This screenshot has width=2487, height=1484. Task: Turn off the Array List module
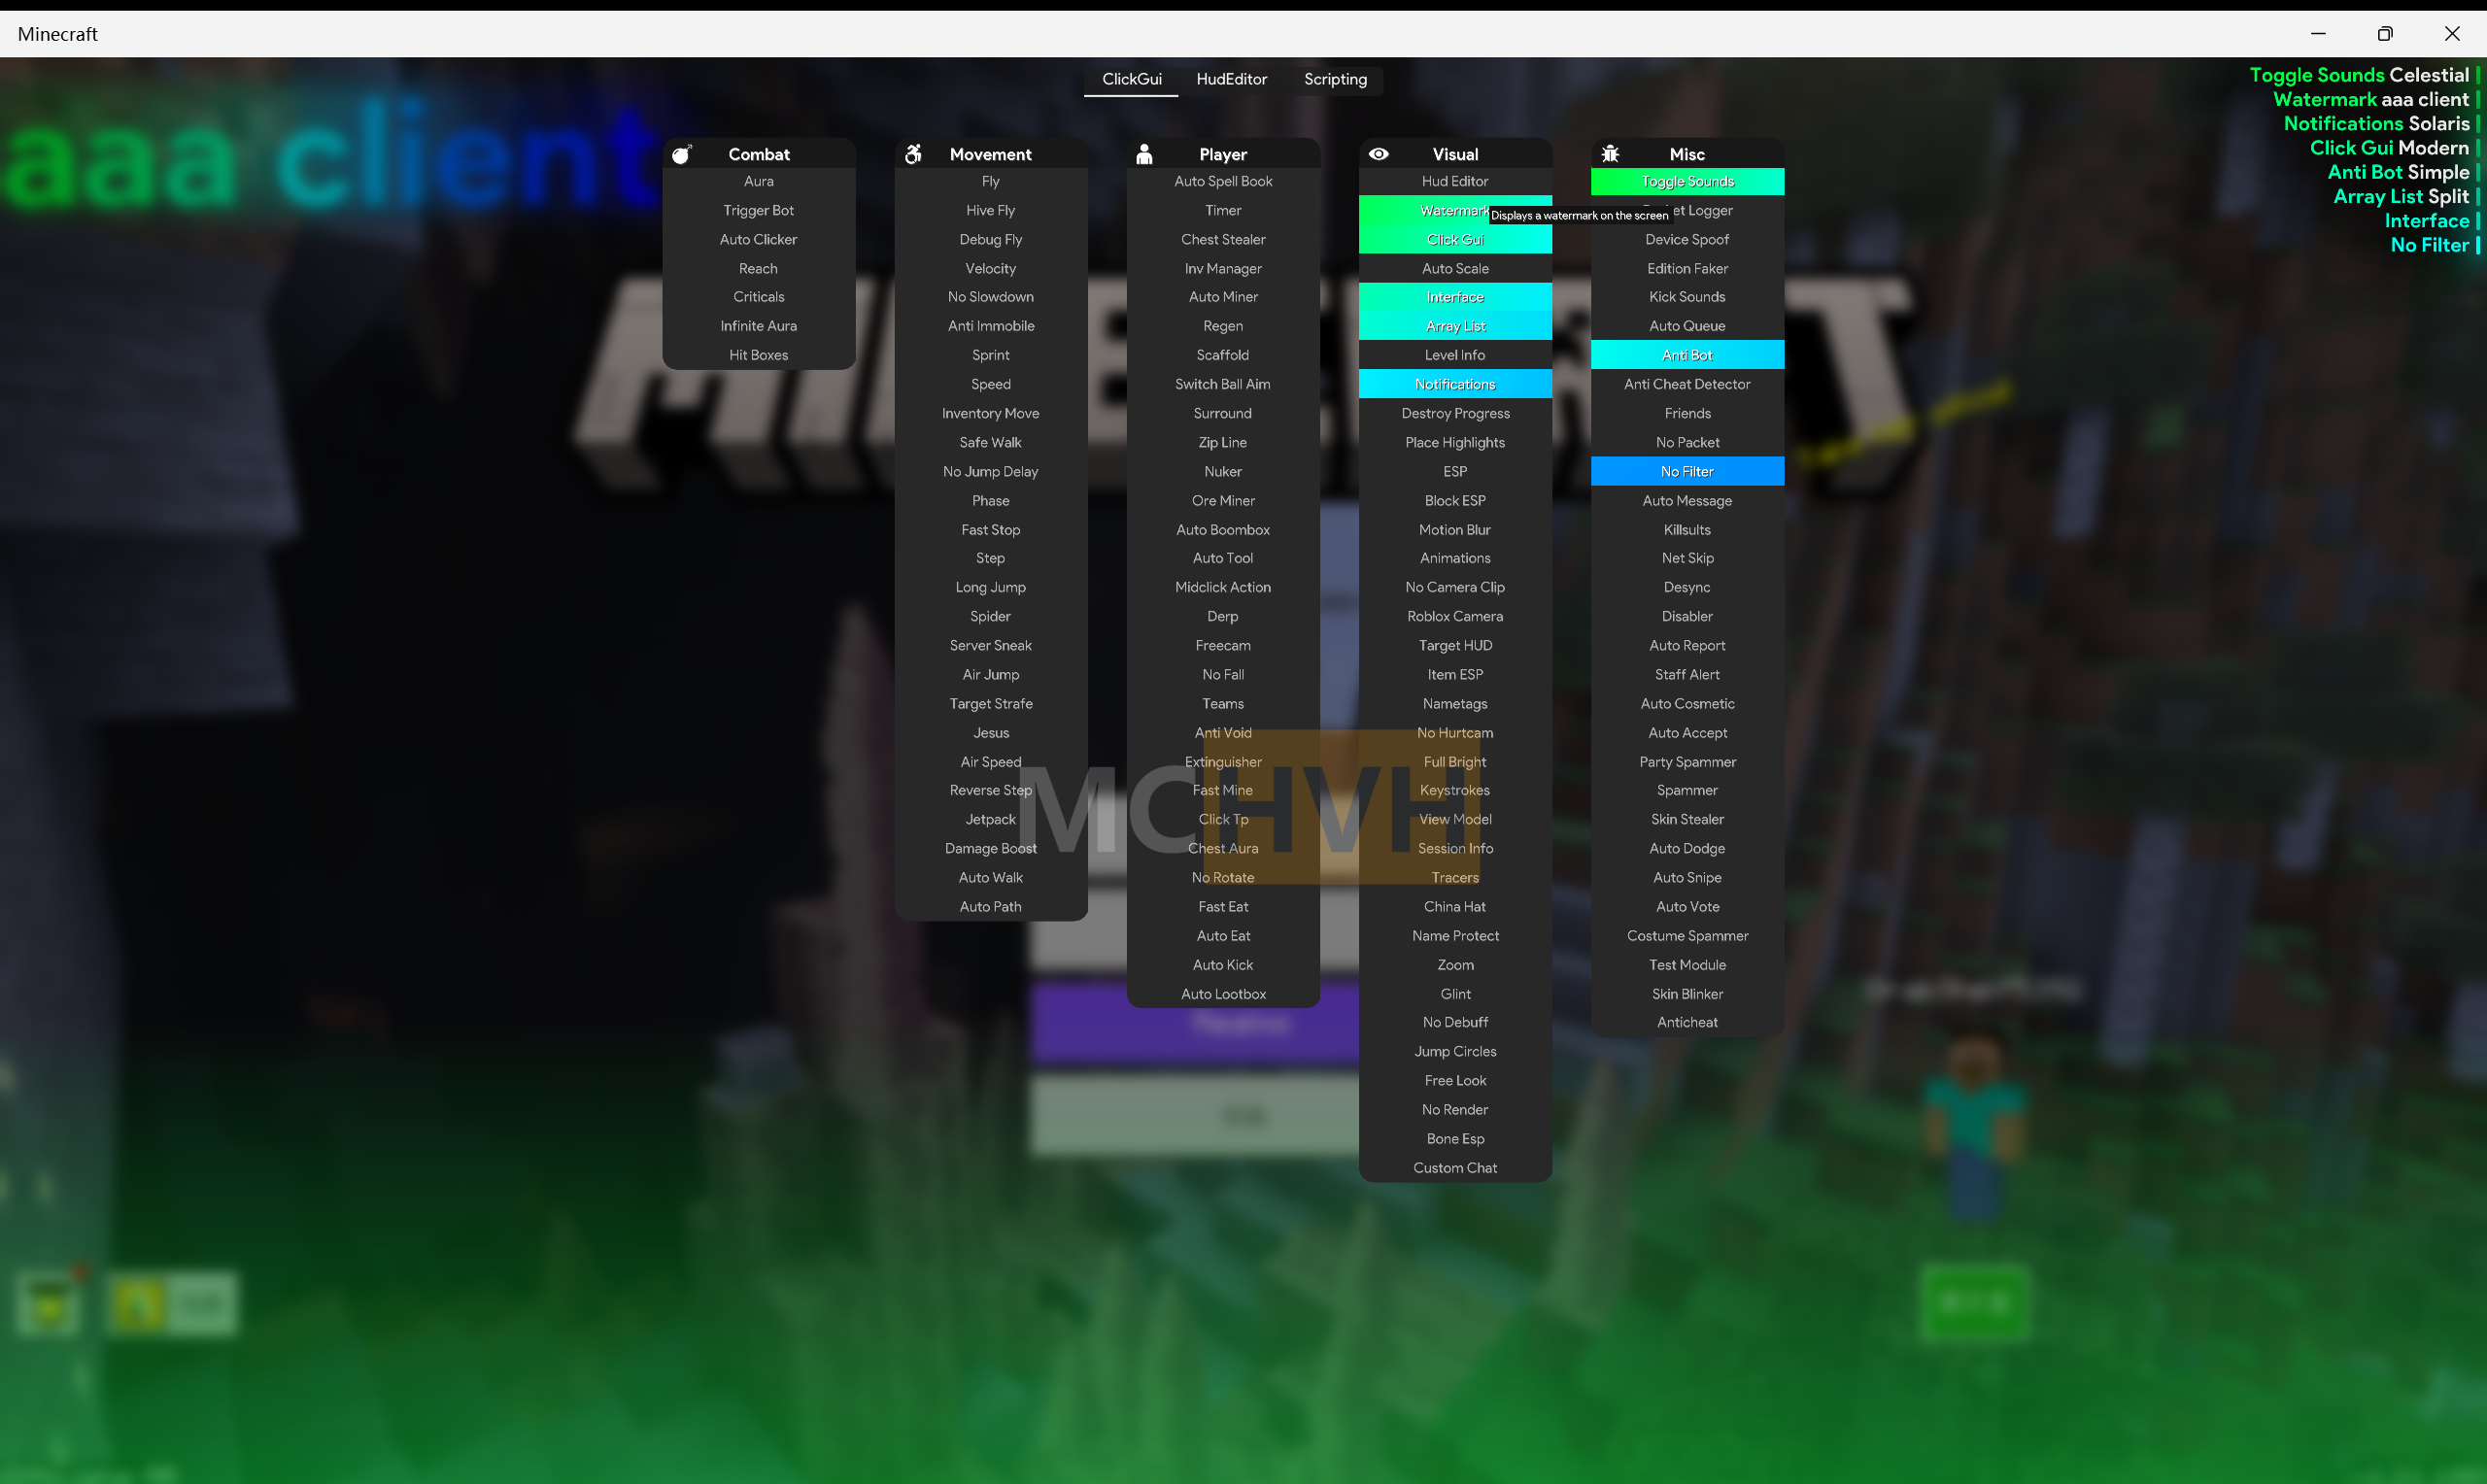coord(1455,326)
